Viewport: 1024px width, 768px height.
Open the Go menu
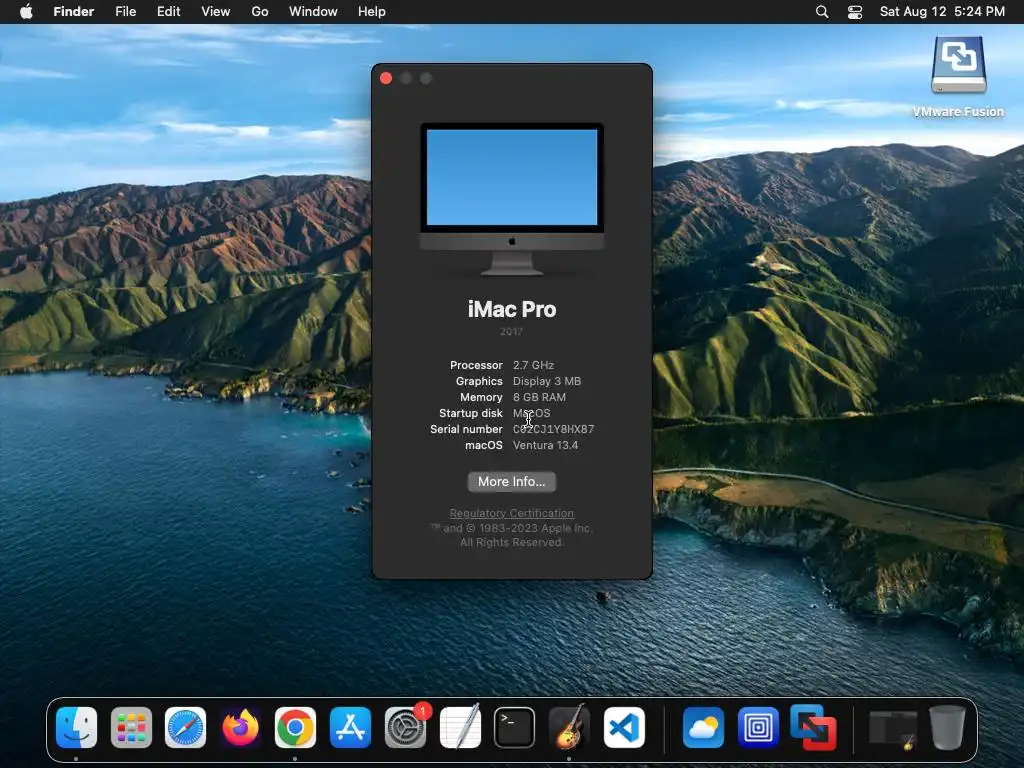coord(260,12)
